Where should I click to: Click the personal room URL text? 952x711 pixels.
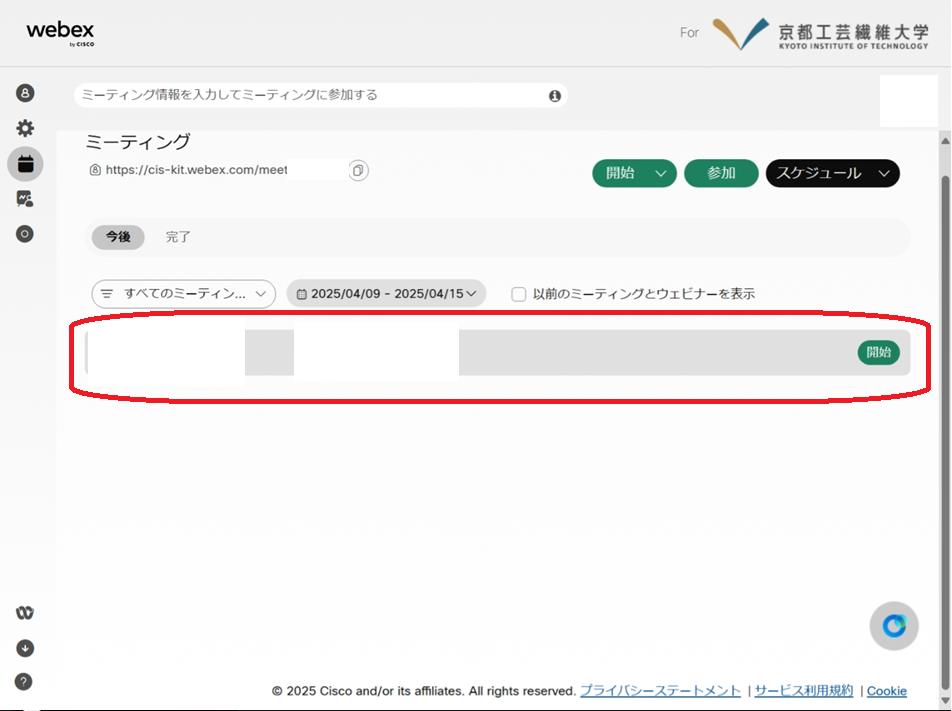196,170
